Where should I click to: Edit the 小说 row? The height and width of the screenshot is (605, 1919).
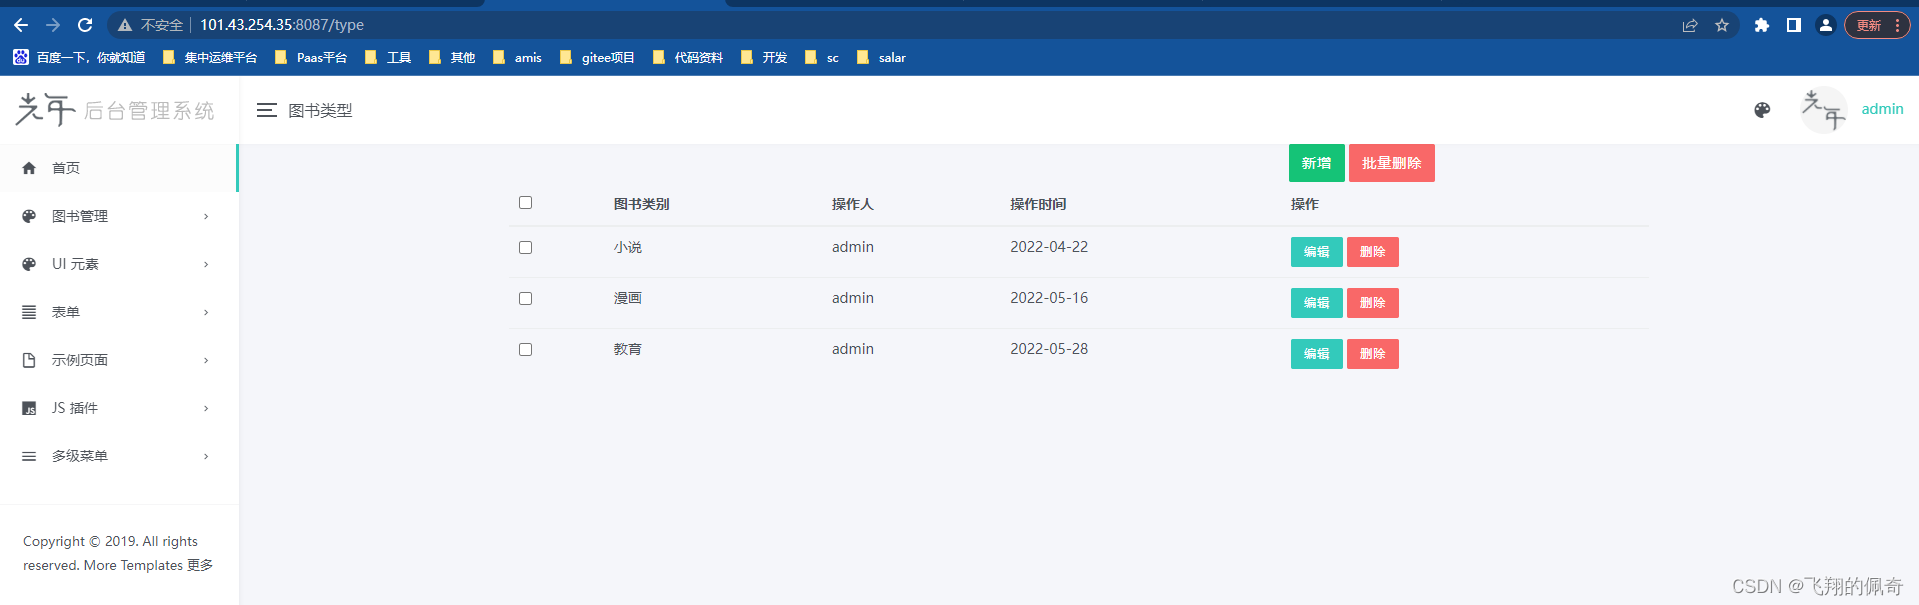click(x=1316, y=252)
